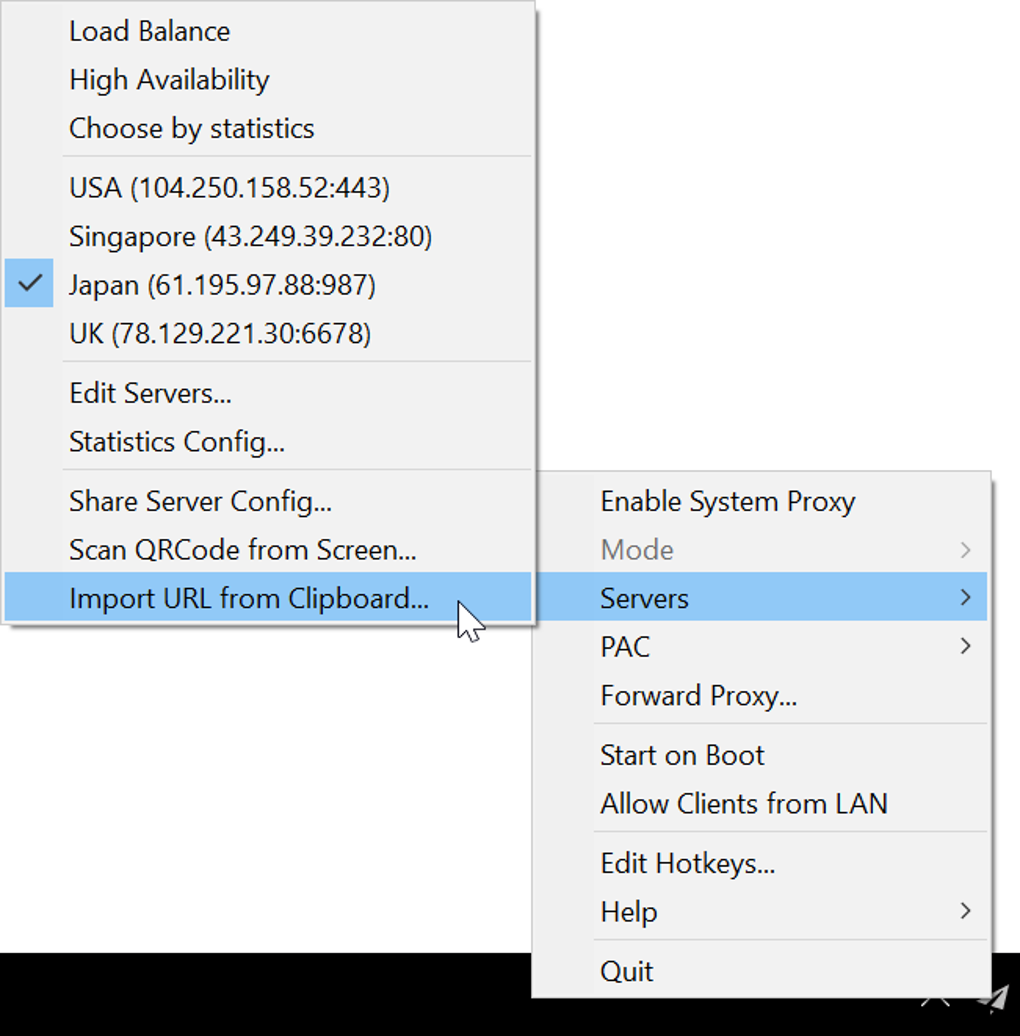1020x1036 pixels.
Task: Open Statistics Config window
Action: [x=176, y=441]
